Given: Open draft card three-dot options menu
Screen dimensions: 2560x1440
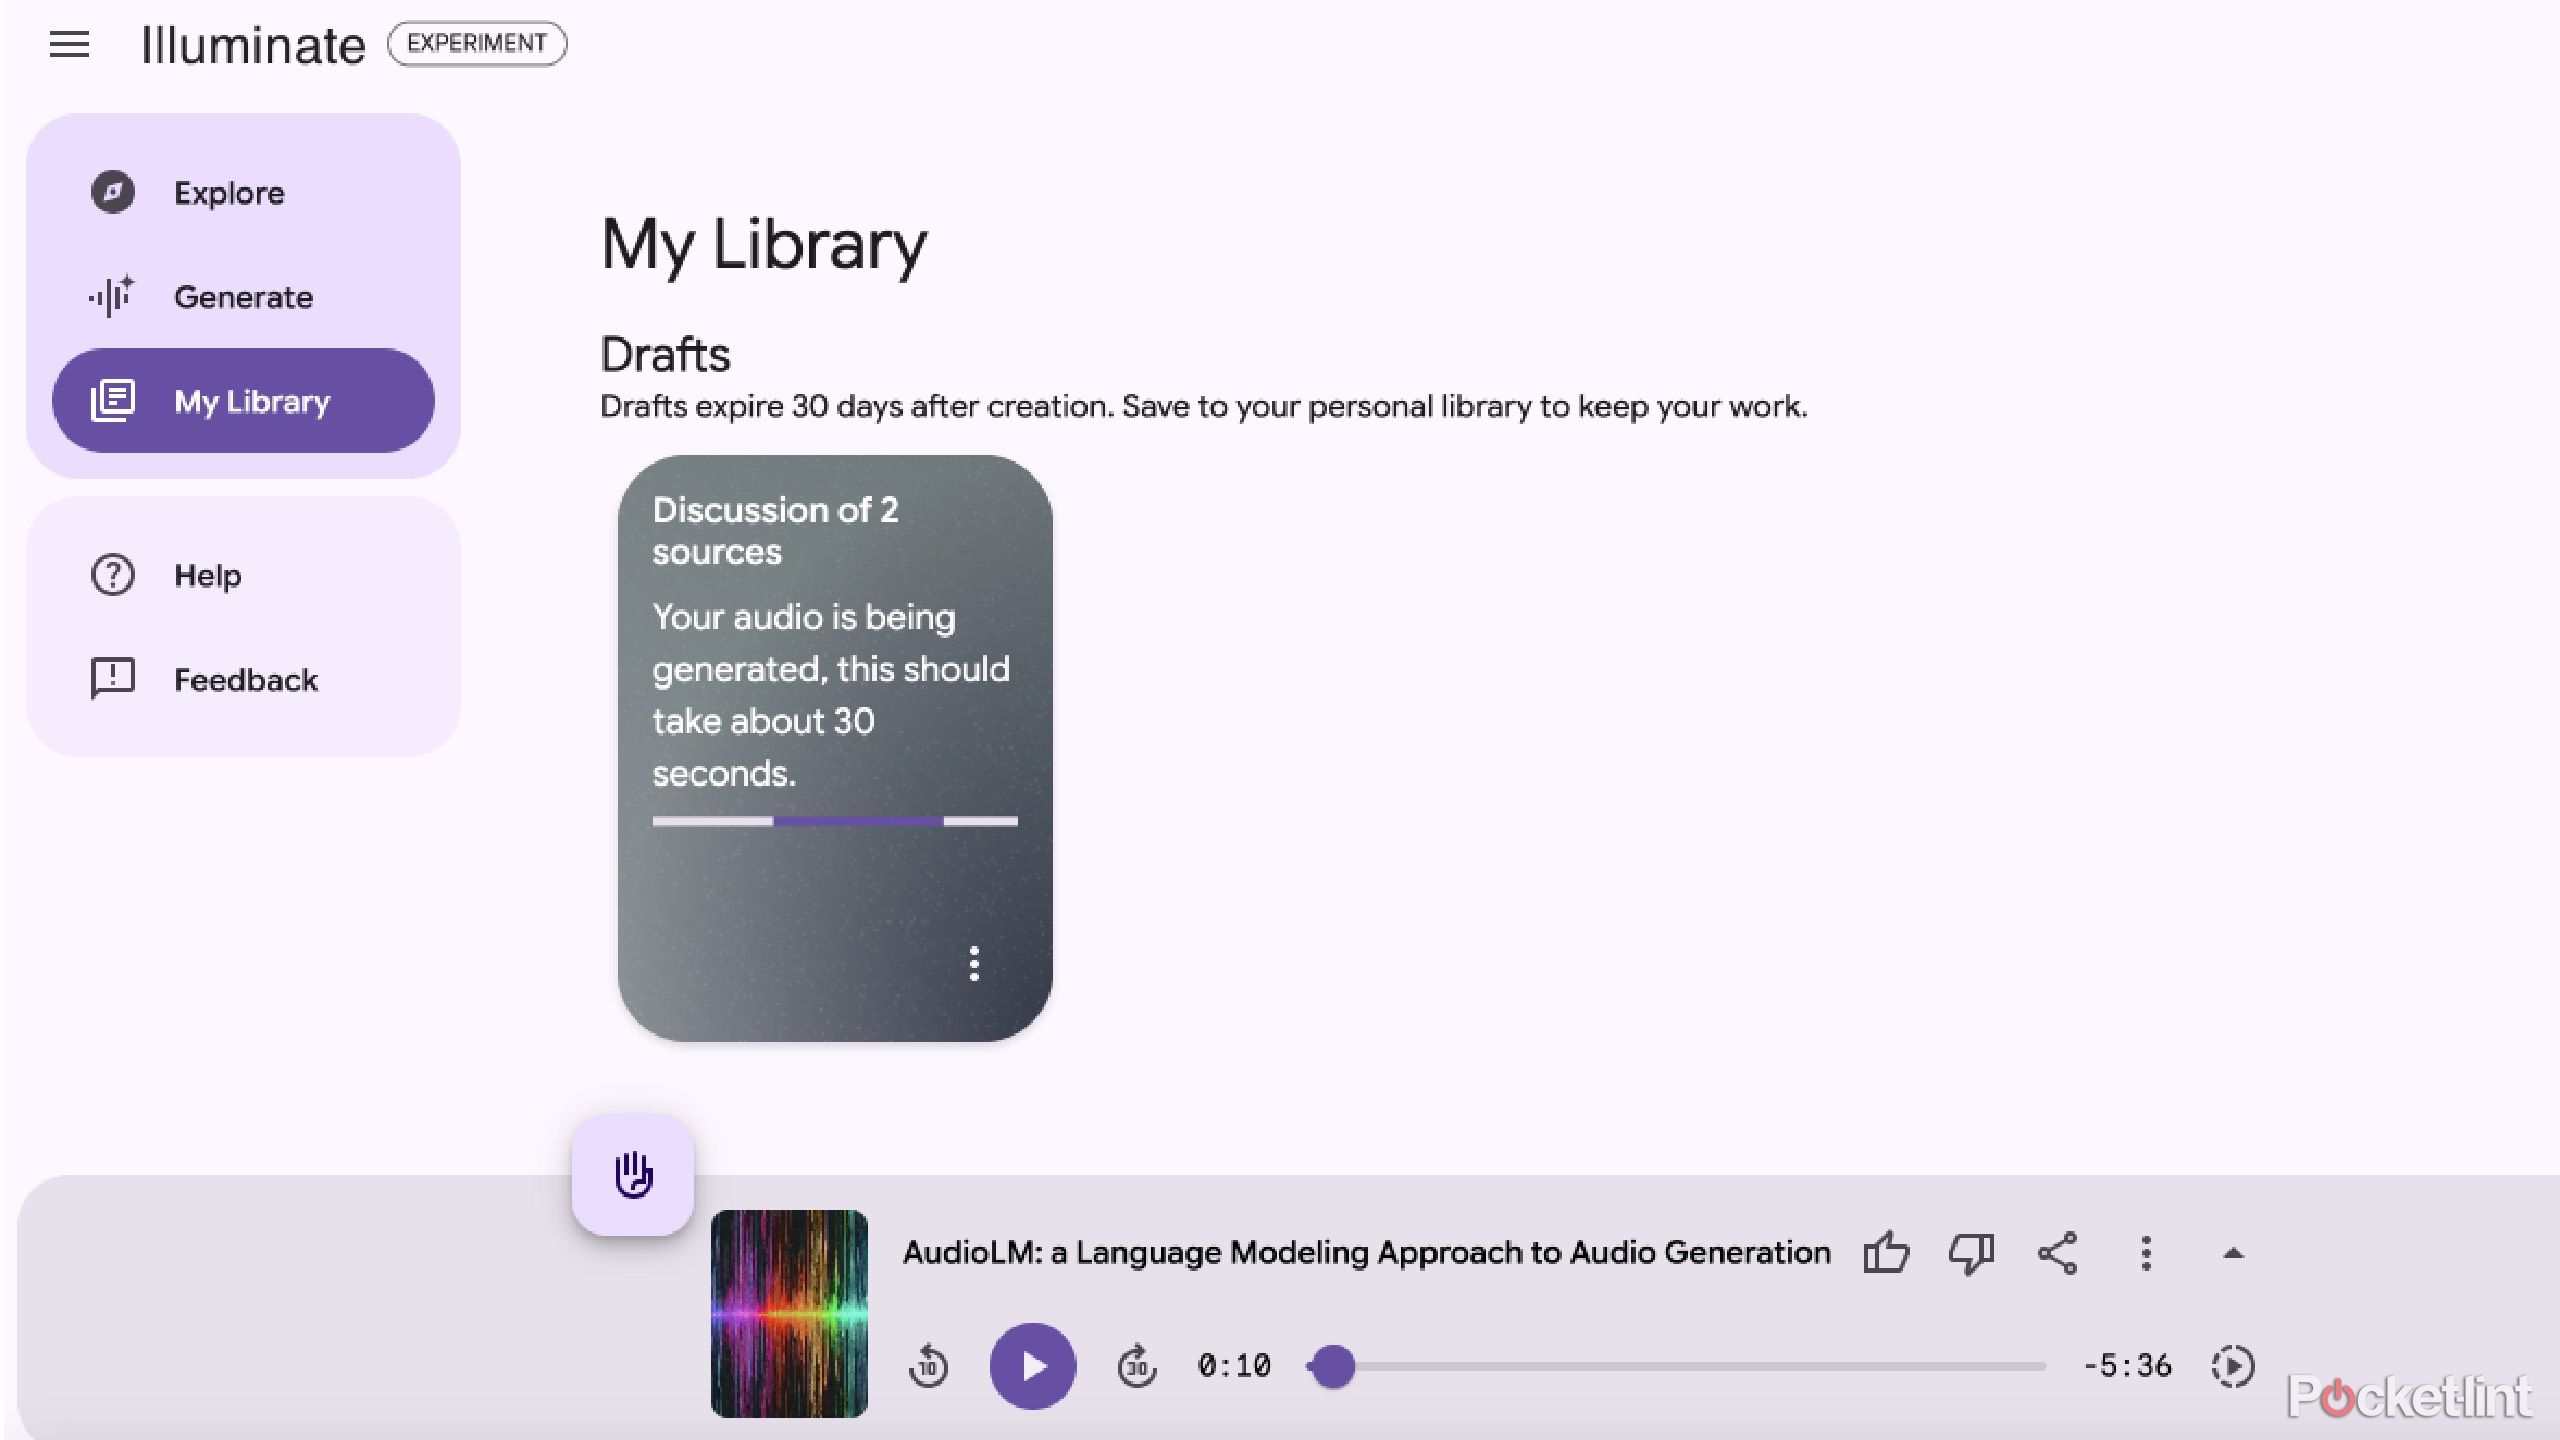Looking at the screenshot, I should (974, 964).
